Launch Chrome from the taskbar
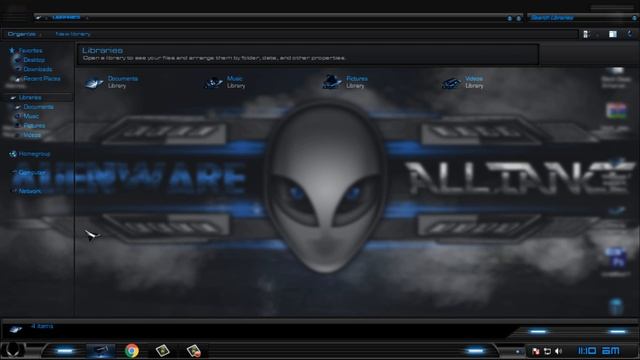Screen dimensions: 640x360 pos(131,351)
